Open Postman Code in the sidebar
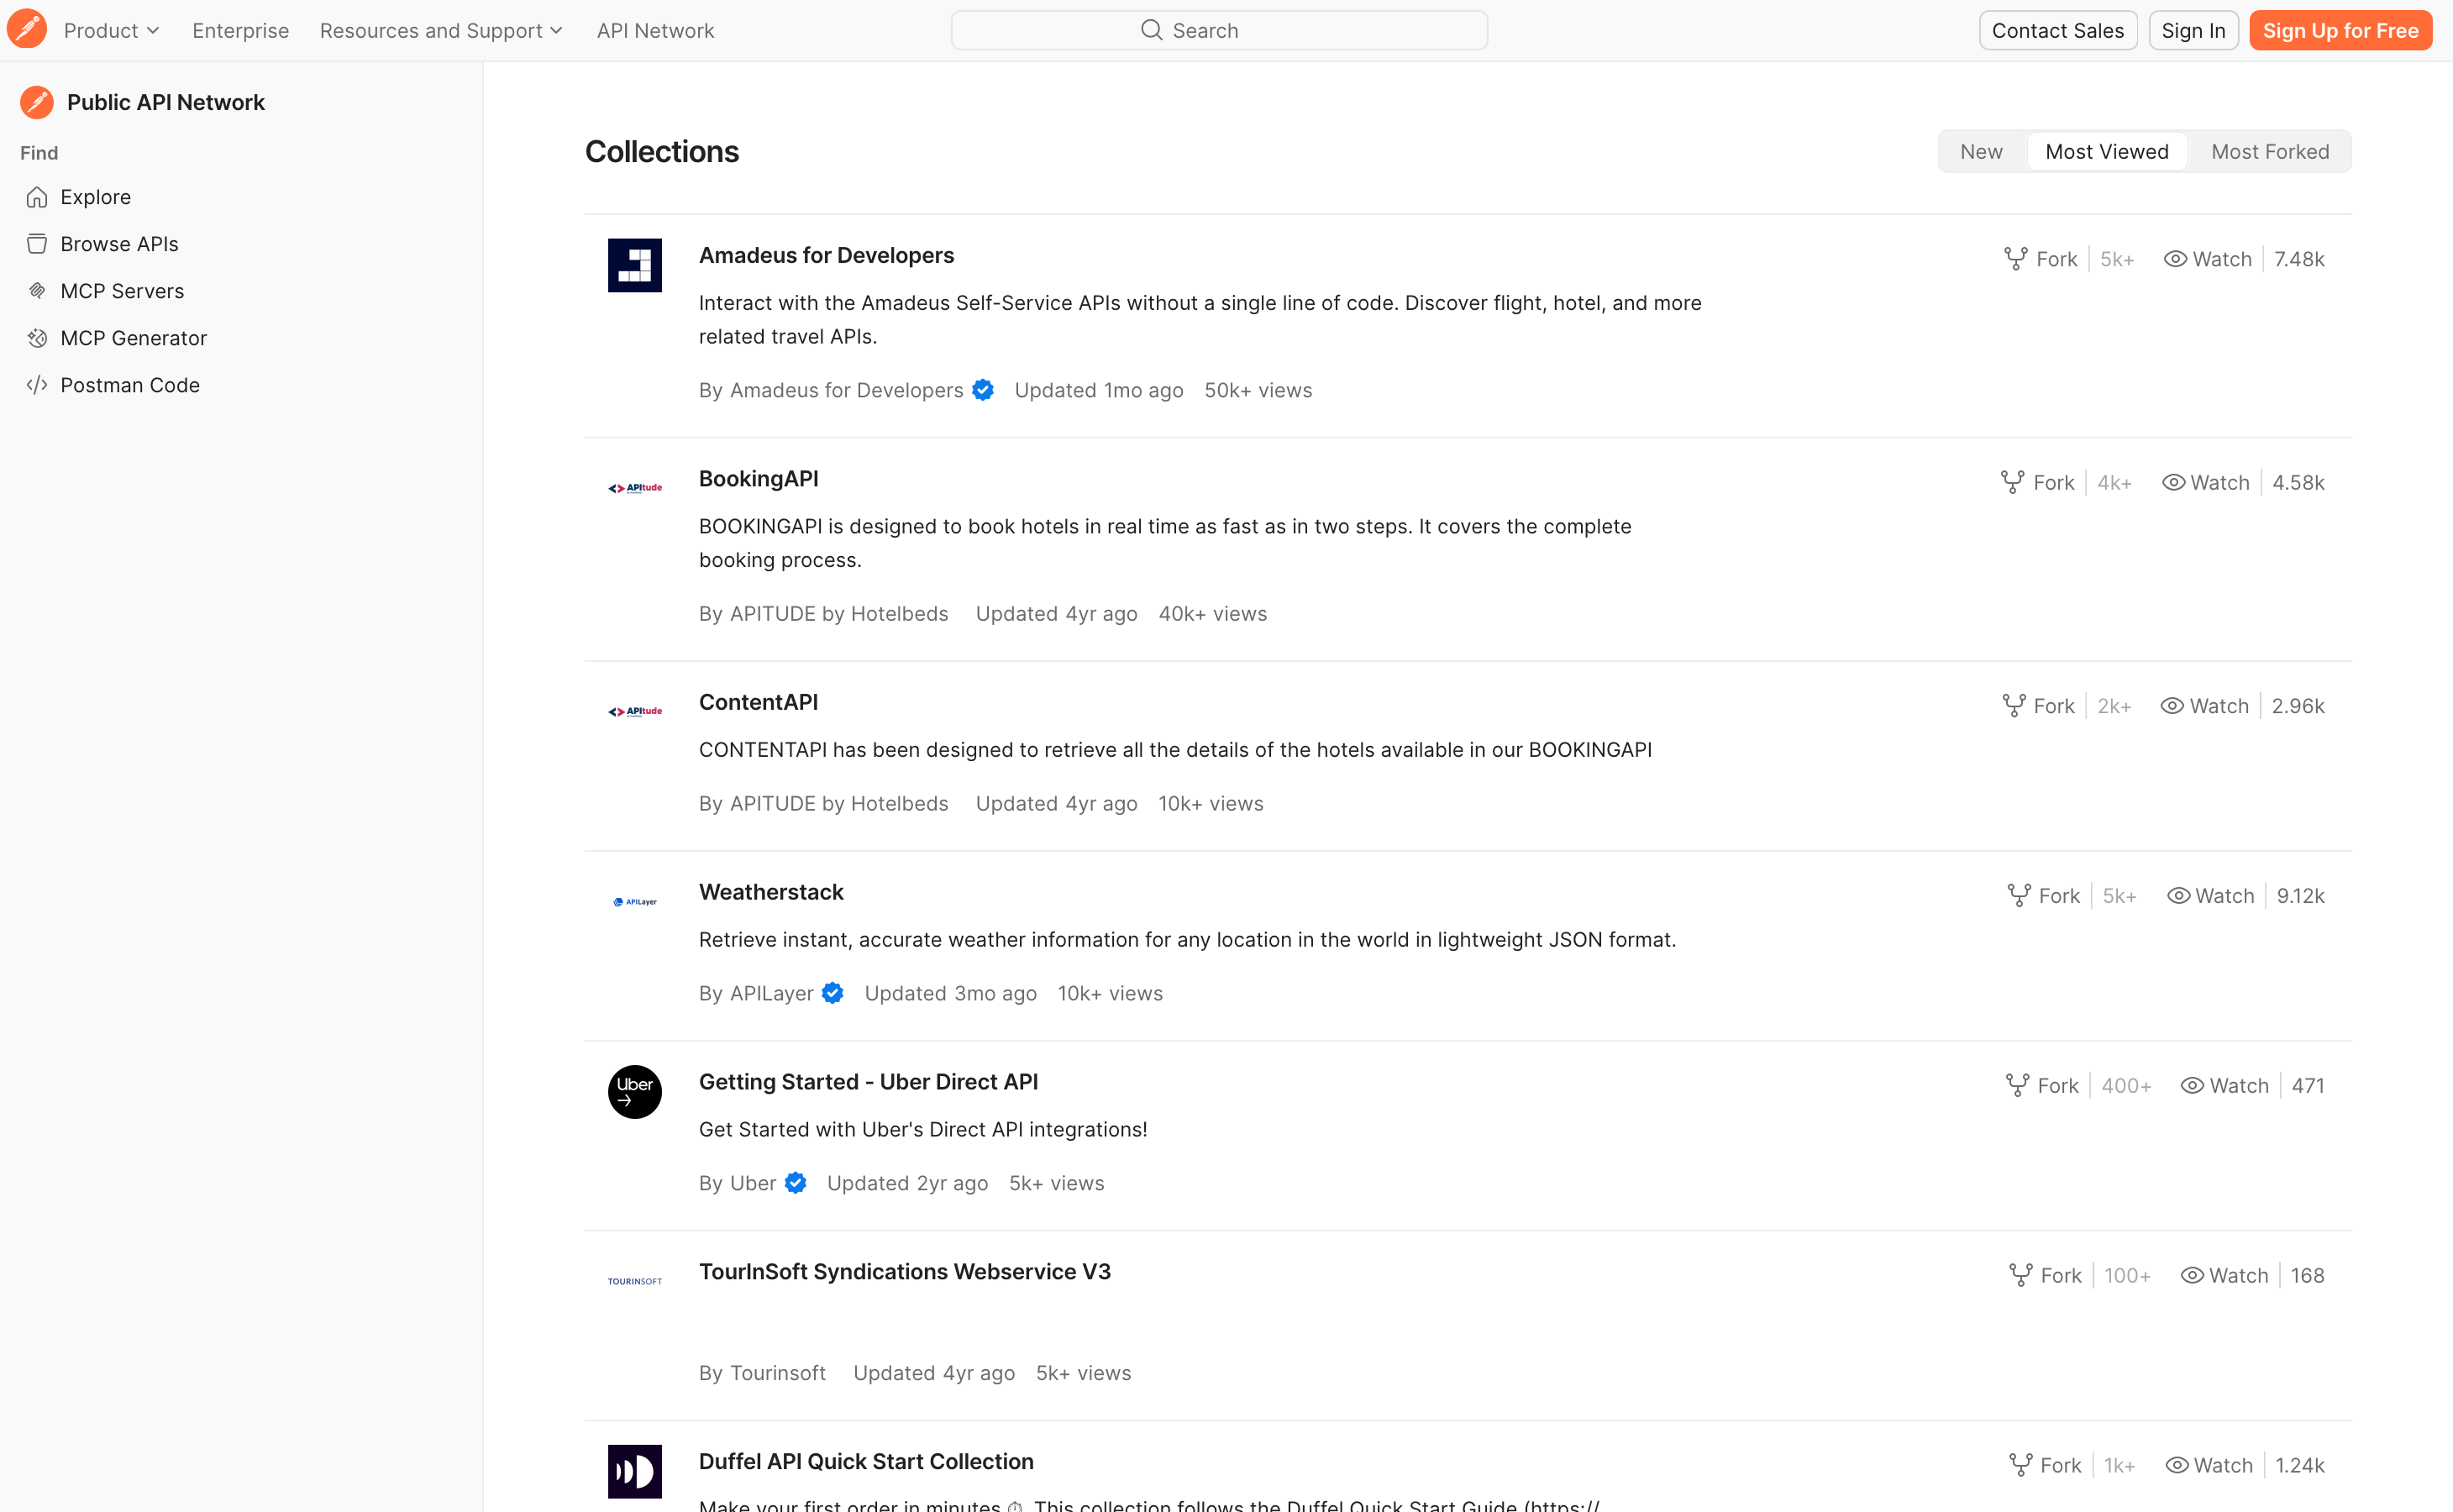The width and height of the screenshot is (2453, 1512). click(x=130, y=385)
